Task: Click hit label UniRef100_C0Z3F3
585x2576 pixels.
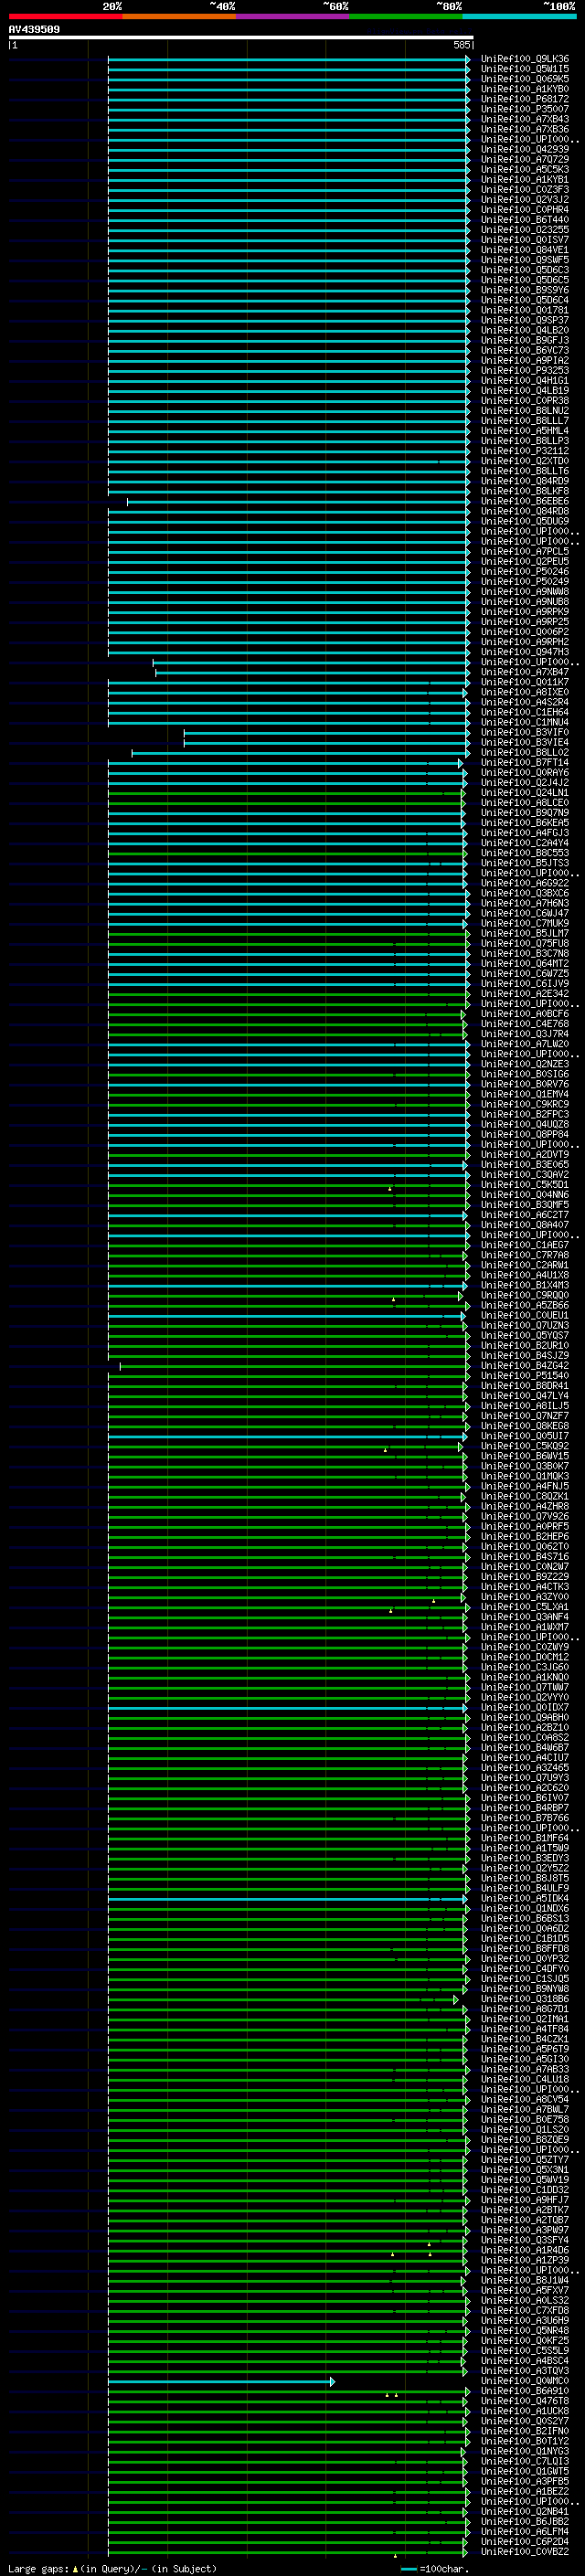Action: [524, 189]
